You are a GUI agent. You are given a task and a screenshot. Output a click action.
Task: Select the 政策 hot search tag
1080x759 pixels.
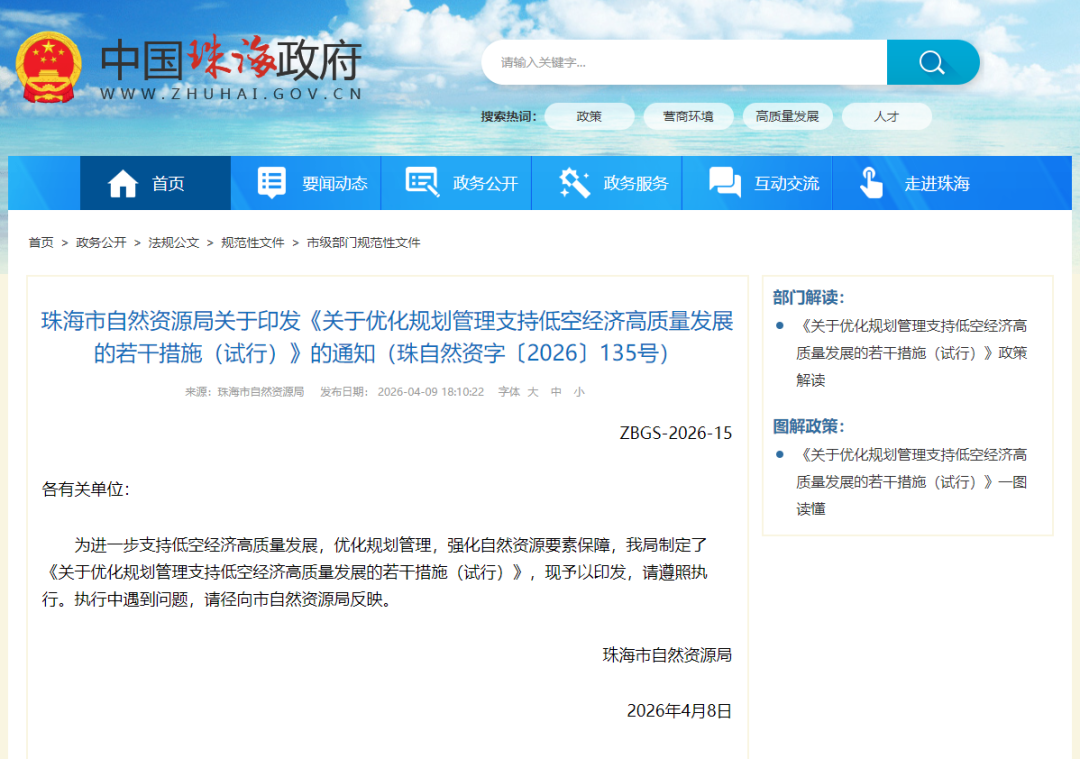pos(589,116)
